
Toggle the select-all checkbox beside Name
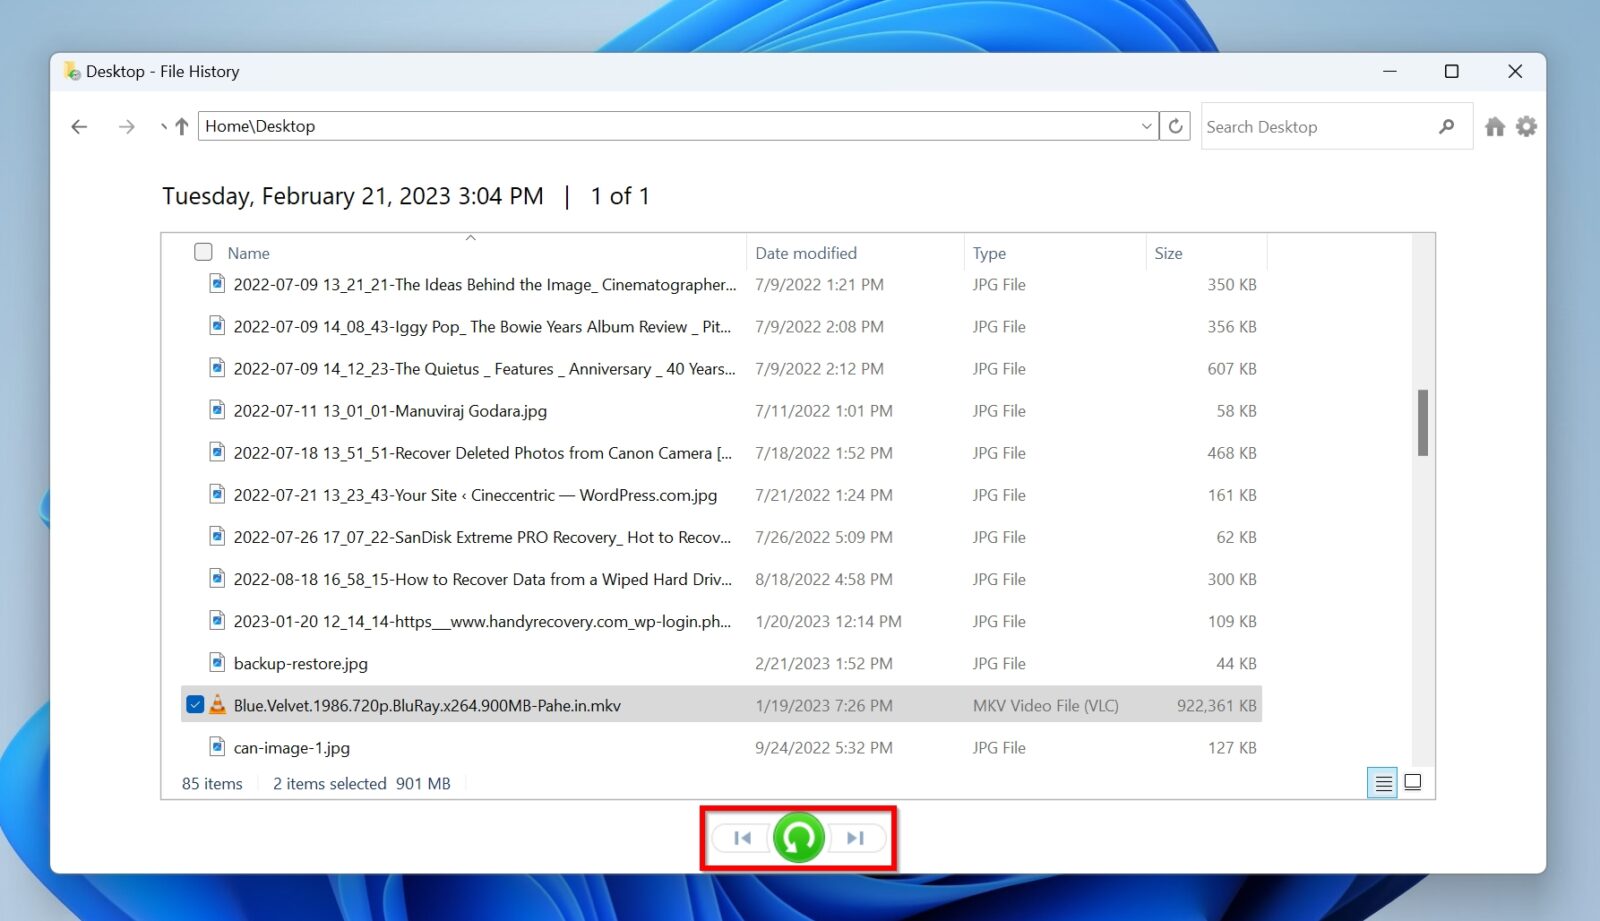[202, 252]
